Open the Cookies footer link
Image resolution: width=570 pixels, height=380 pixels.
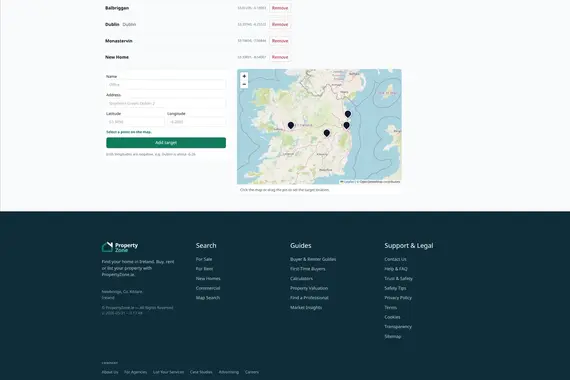392,317
